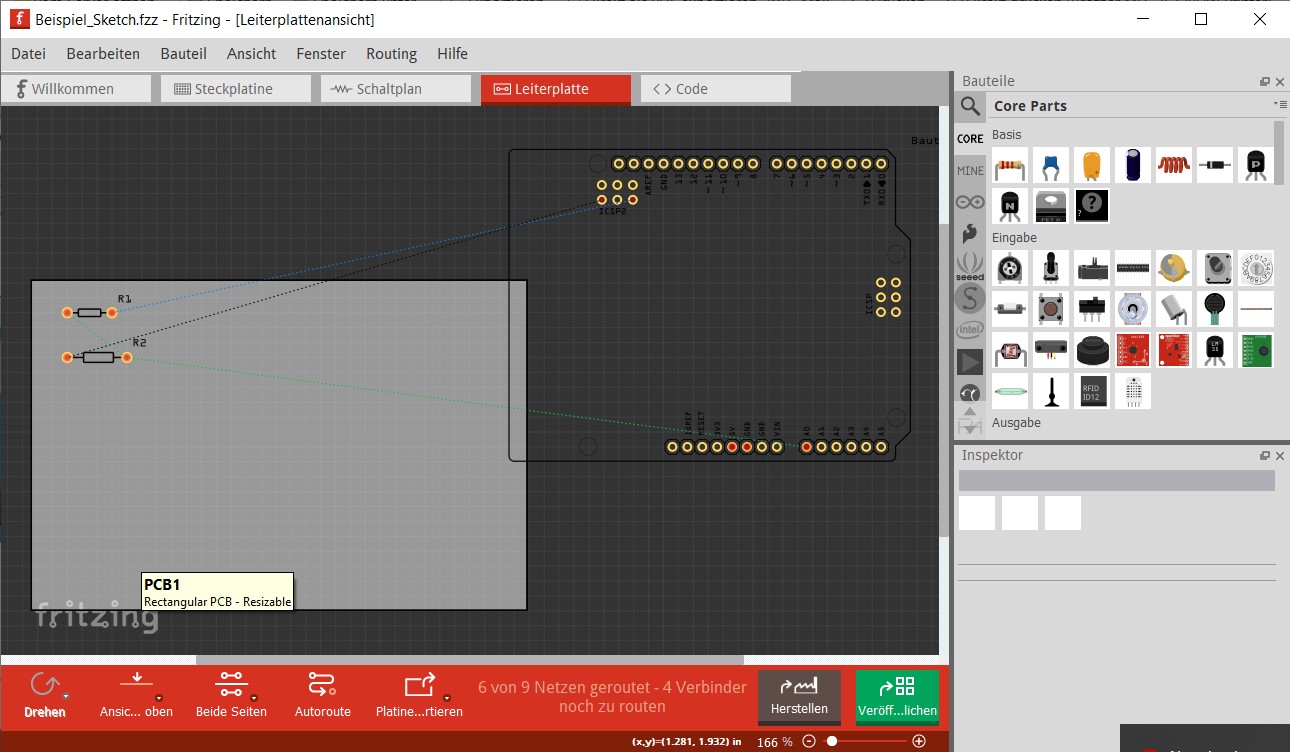The image size is (1290, 752).
Task: Click the horizontal canvas scrollbar
Action: click(470, 660)
